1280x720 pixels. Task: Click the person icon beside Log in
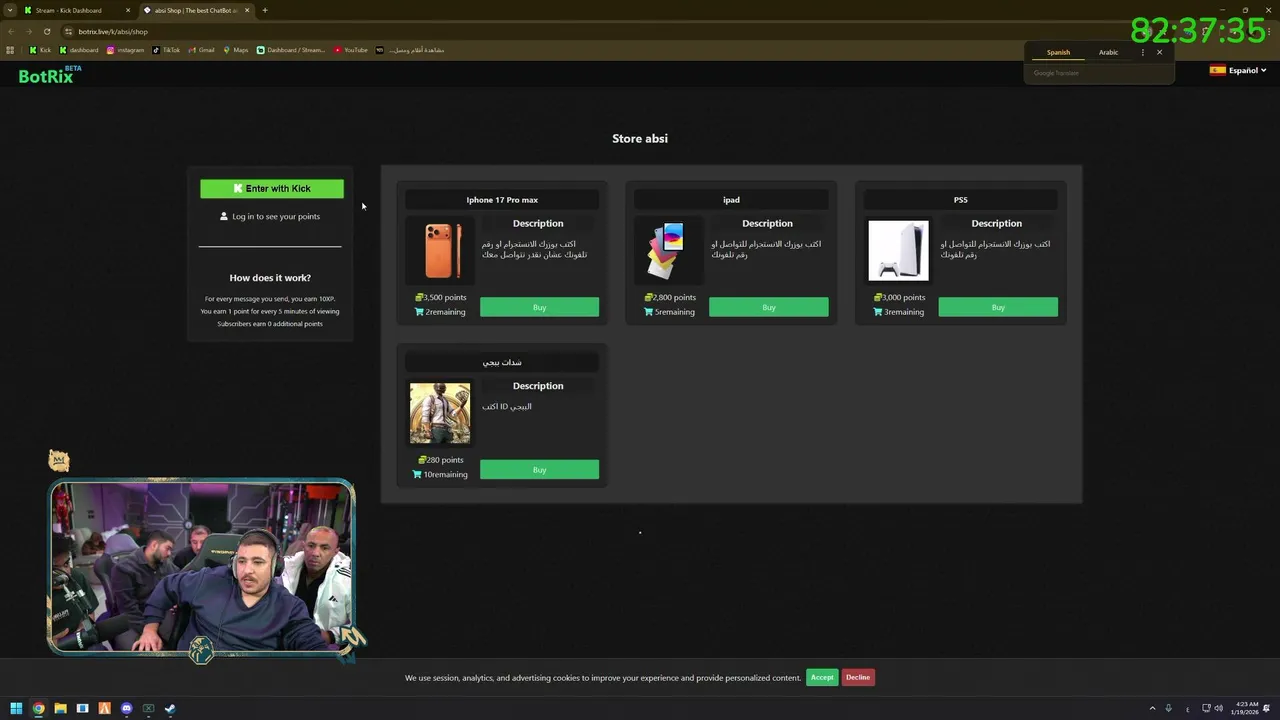coord(224,216)
